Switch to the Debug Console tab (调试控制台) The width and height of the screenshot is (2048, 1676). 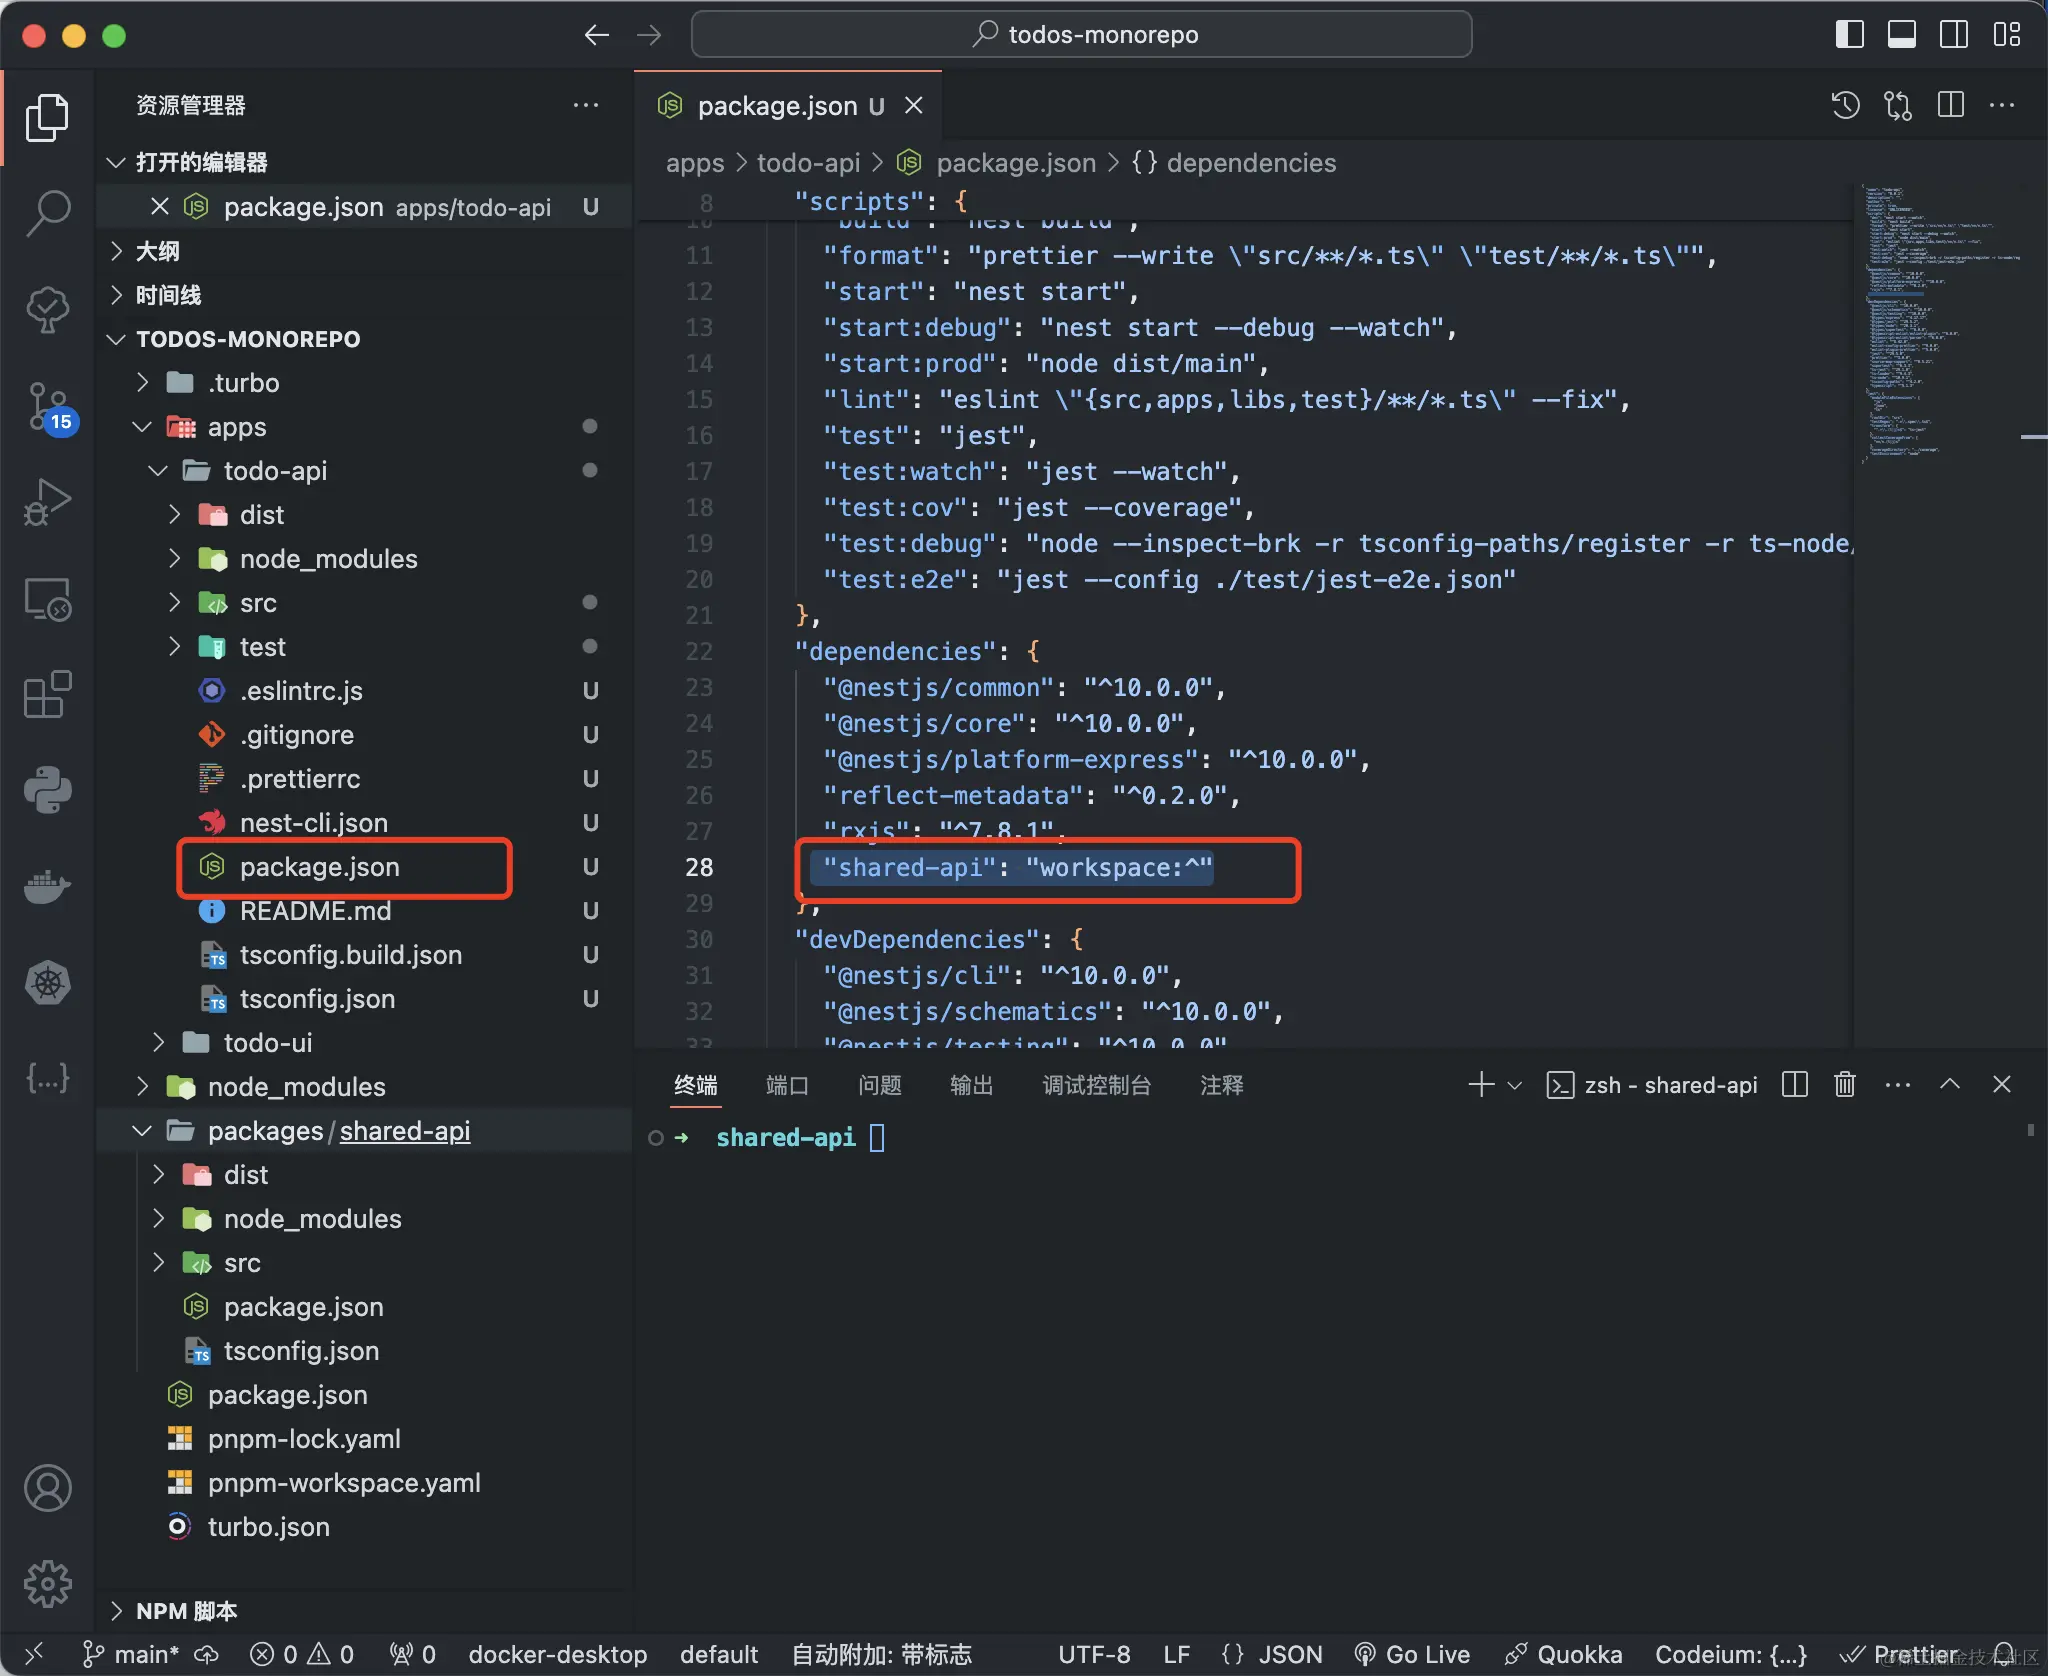coord(1096,1085)
